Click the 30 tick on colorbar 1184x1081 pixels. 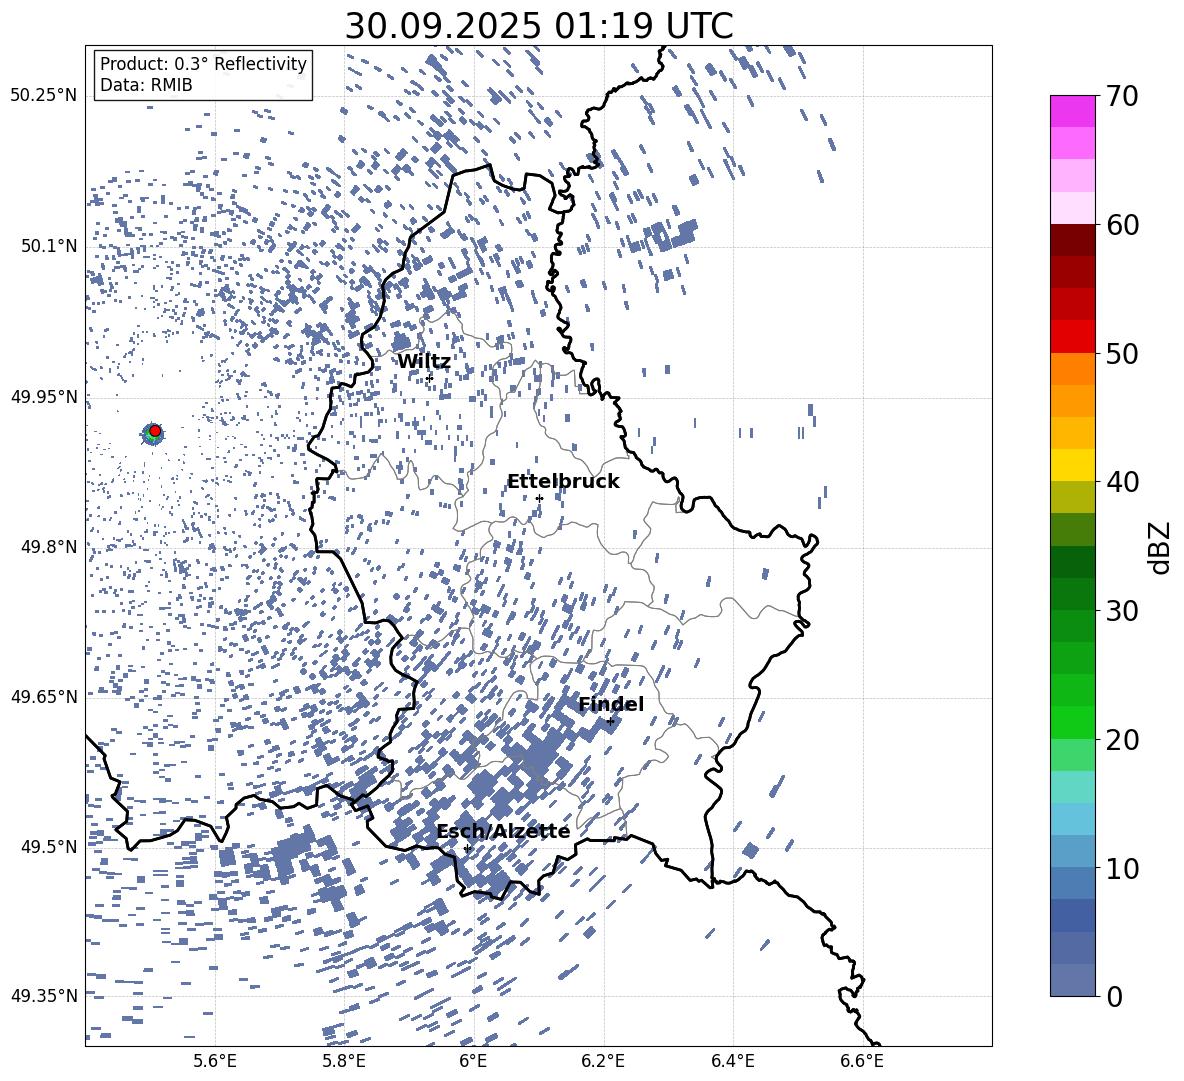pos(1122,611)
